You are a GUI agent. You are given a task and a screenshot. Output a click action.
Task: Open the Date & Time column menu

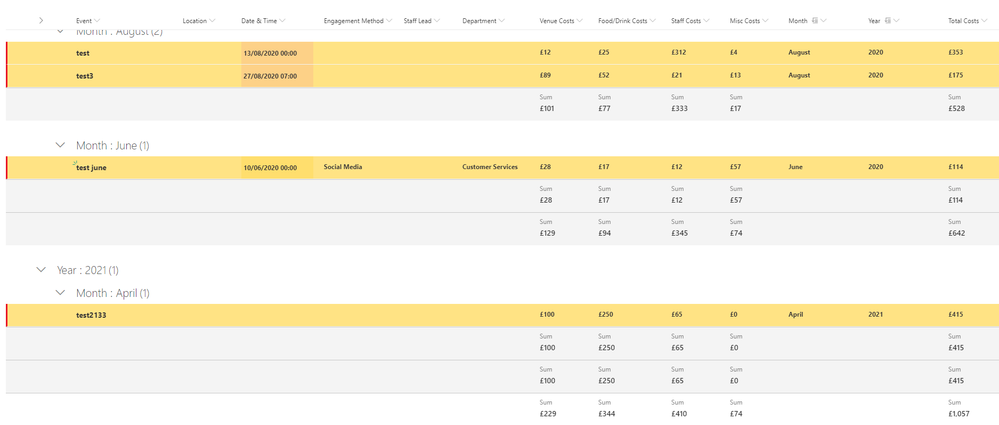point(283,21)
